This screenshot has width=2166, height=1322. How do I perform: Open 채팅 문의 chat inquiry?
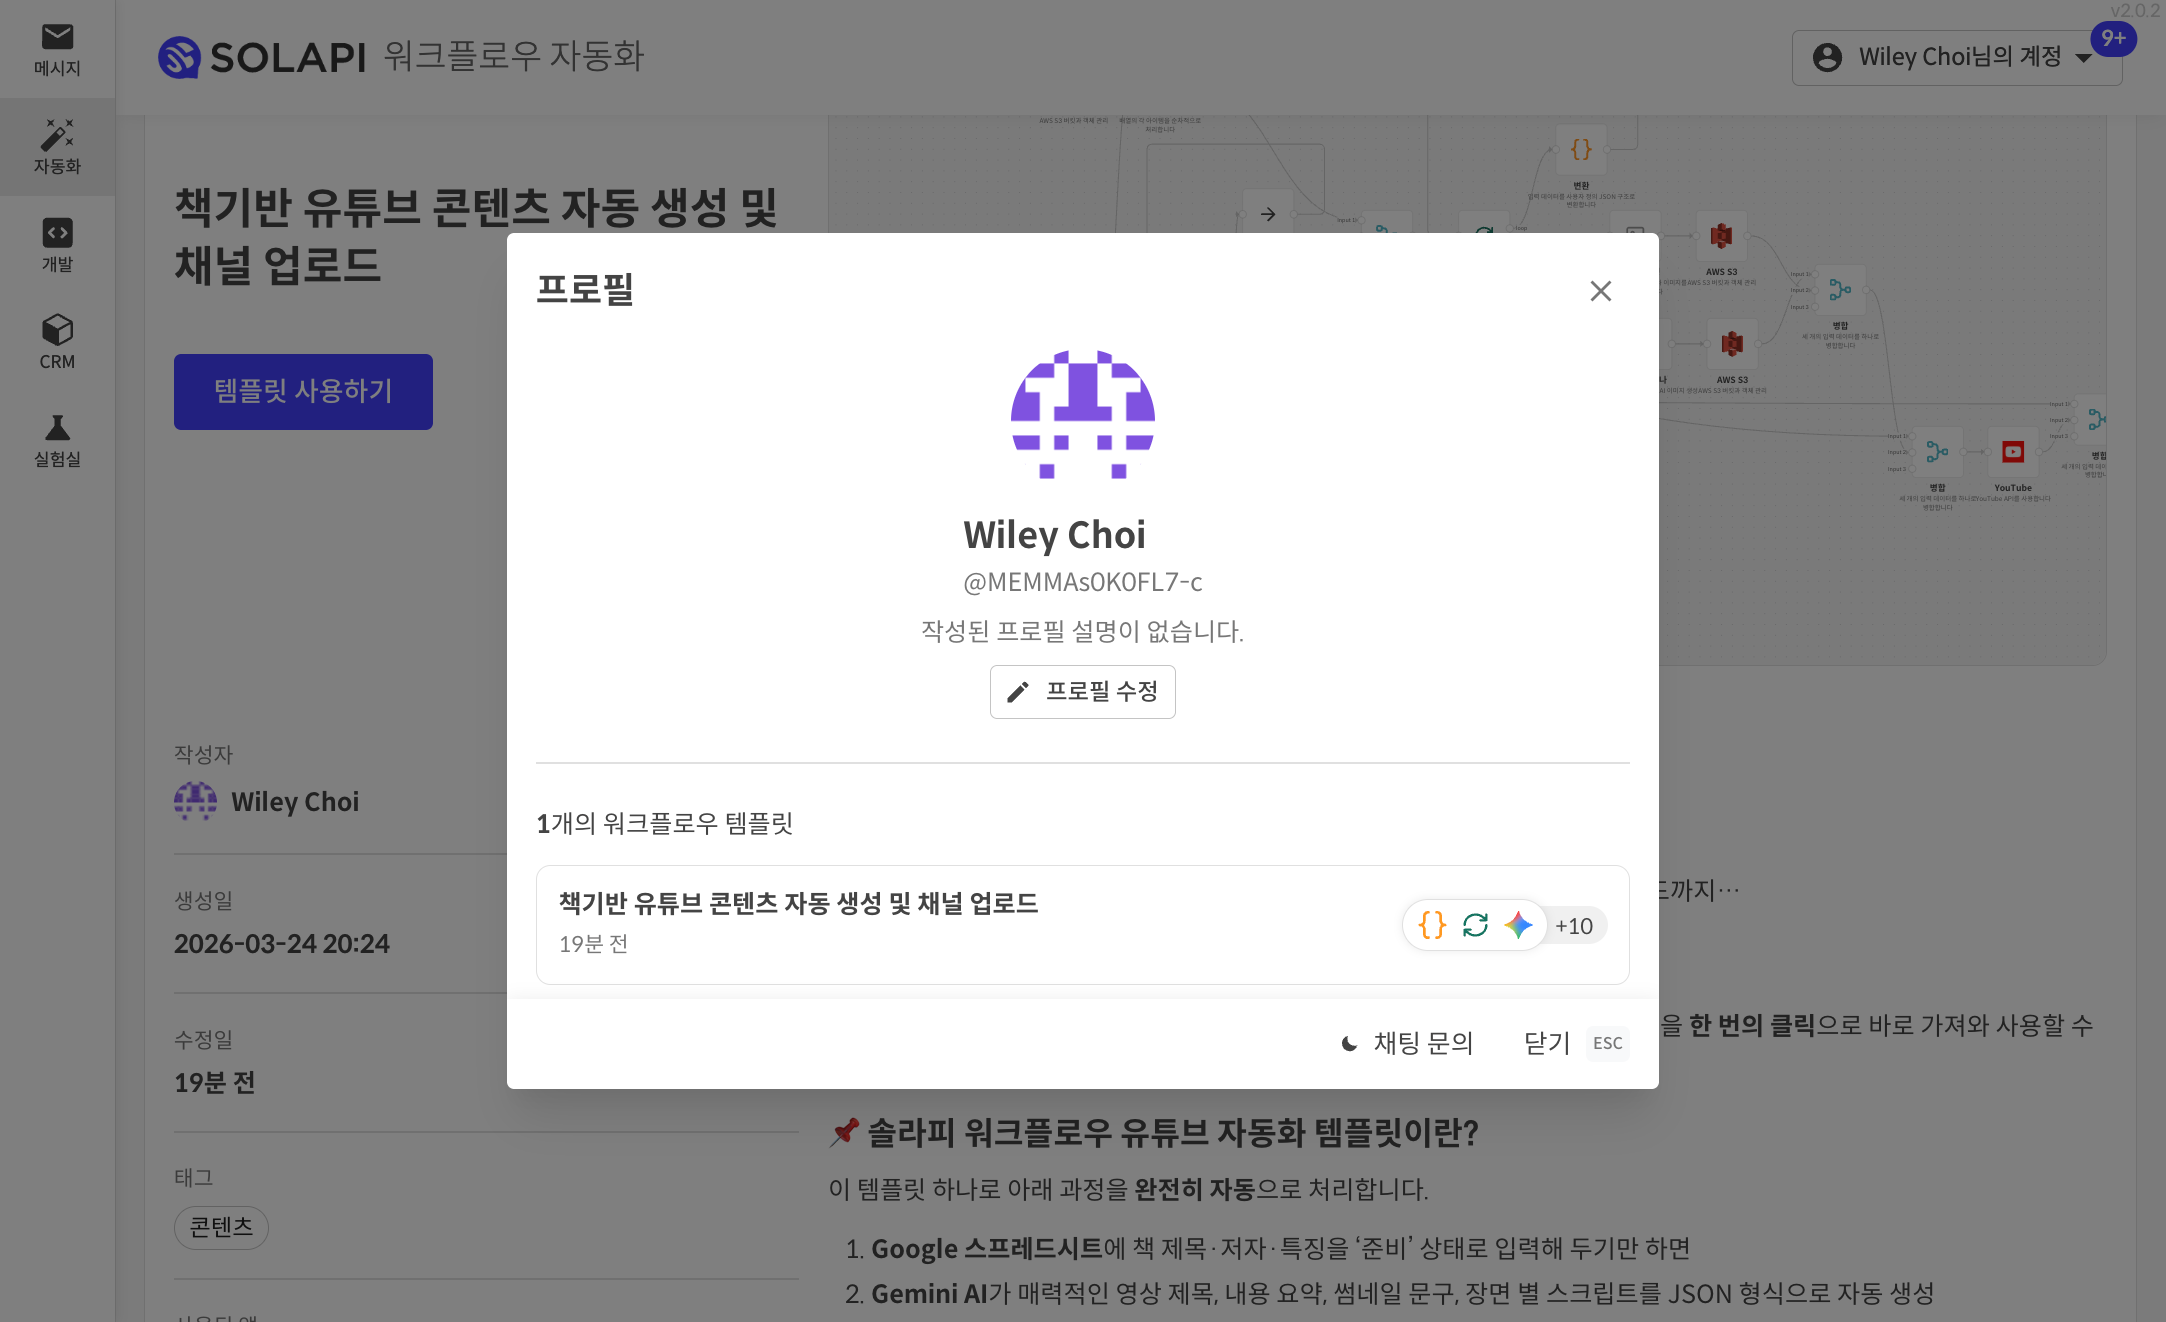(x=1423, y=1044)
